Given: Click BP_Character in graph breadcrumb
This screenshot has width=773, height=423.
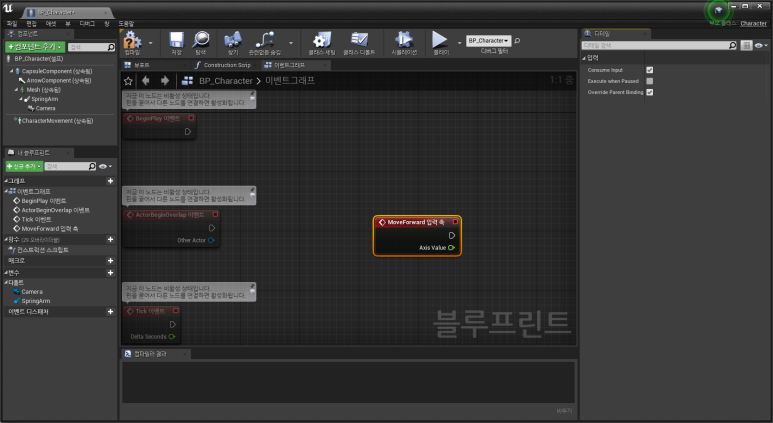Looking at the screenshot, I should click(226, 81).
